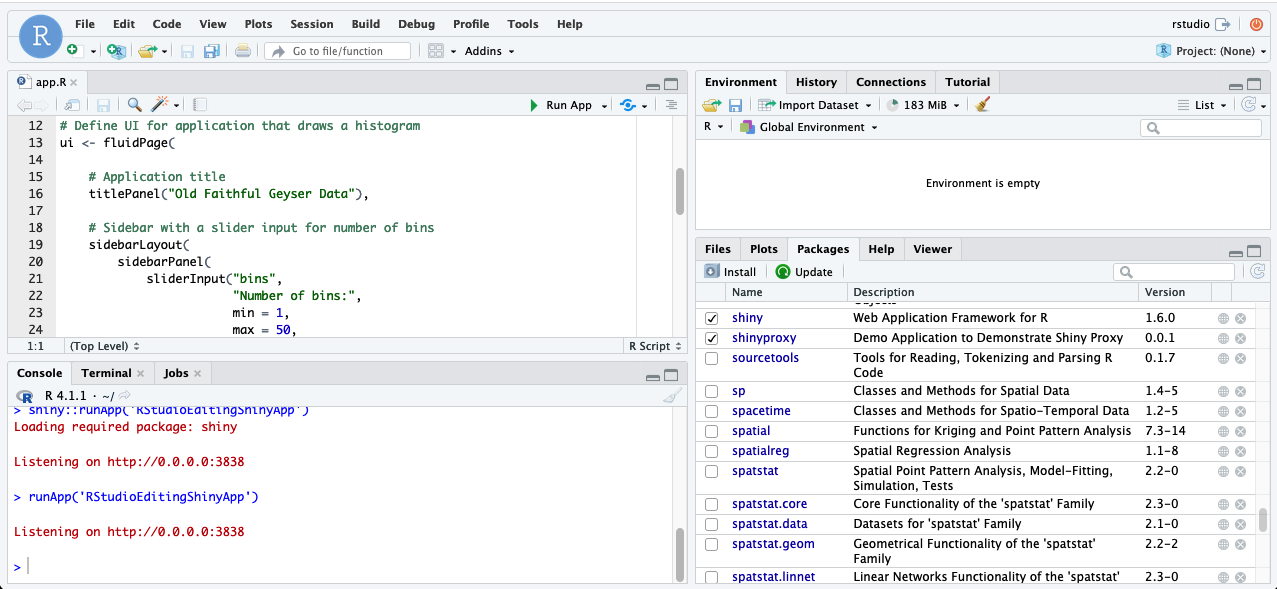Open the spatstat.data package link
Screen dimensions: 1277x589
(x=769, y=524)
